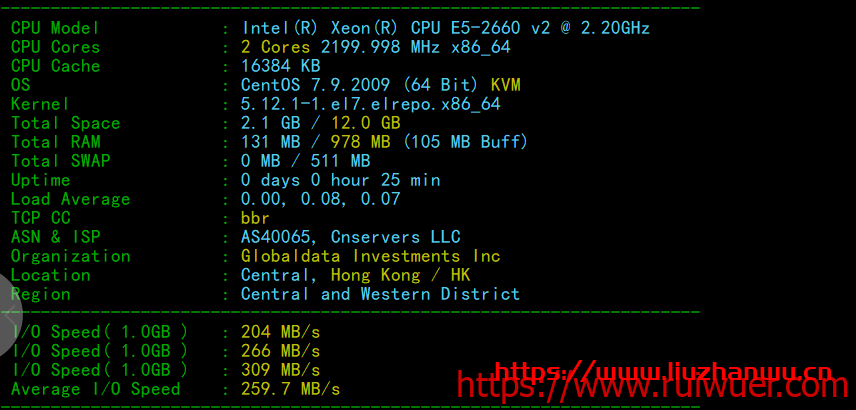Click the 16384 KB CPU Cache value
The image size is (856, 410).
click(x=281, y=66)
